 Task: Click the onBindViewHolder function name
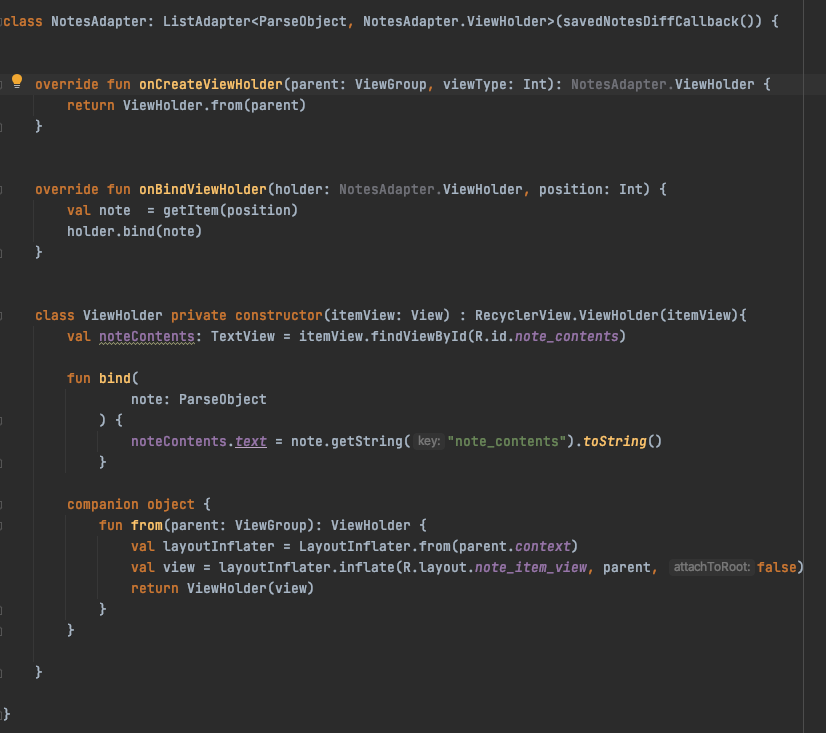(x=203, y=189)
